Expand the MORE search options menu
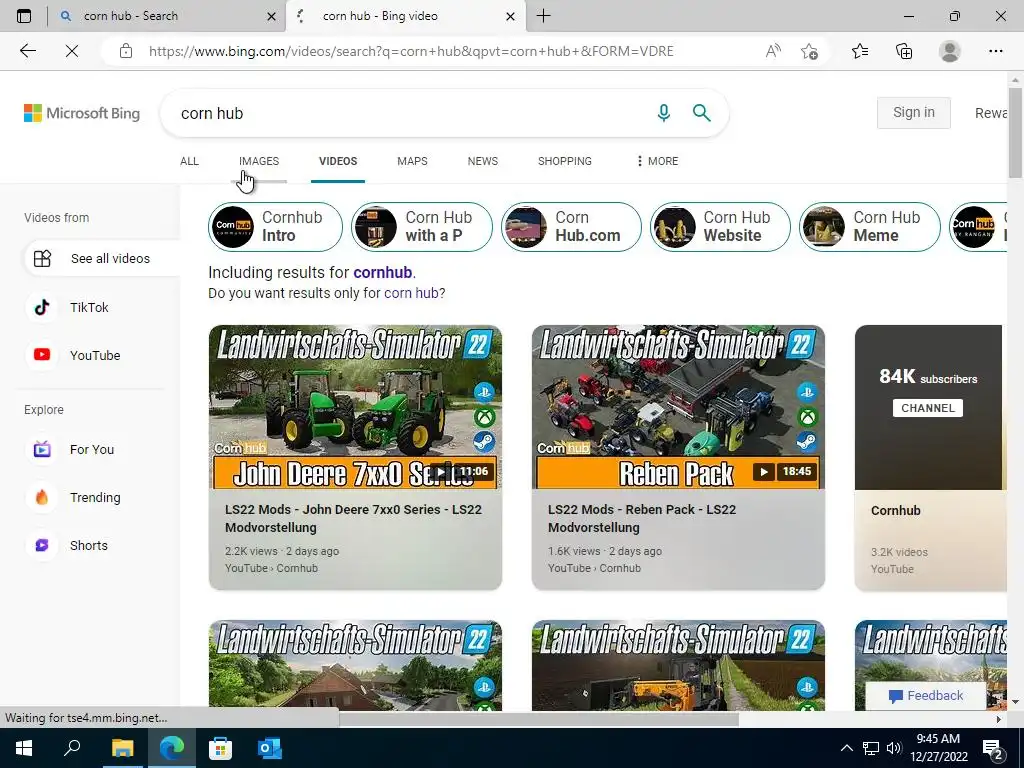This screenshot has width=1024, height=768. [657, 161]
